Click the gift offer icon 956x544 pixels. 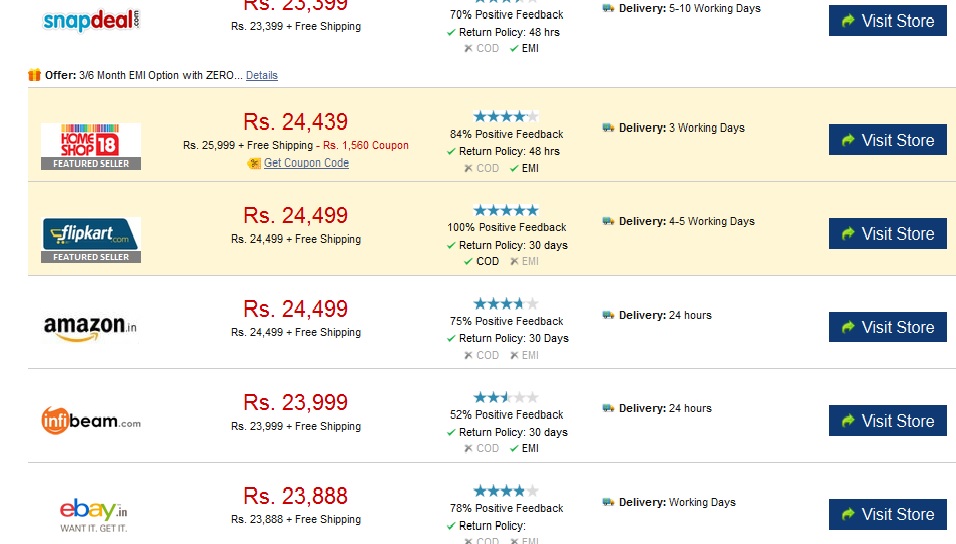click(x=34, y=75)
